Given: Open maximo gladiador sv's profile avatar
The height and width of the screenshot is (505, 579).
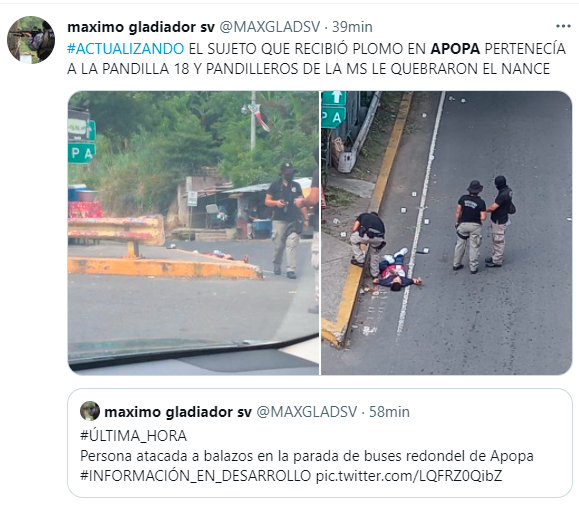Looking at the screenshot, I should click(x=31, y=39).
